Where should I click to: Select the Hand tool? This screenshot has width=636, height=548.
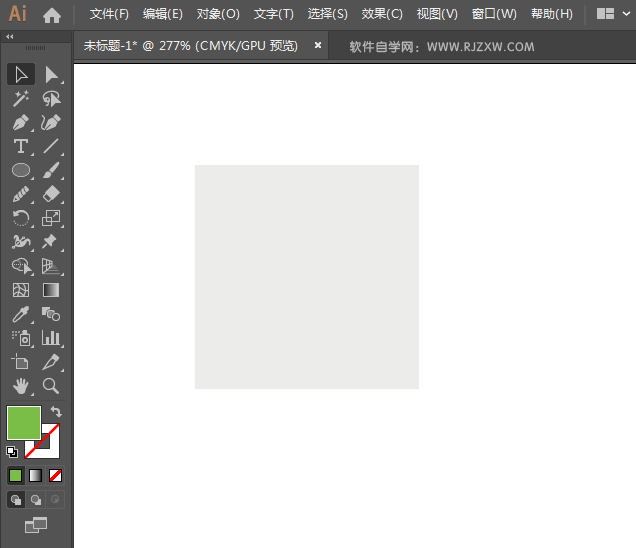click(21, 386)
